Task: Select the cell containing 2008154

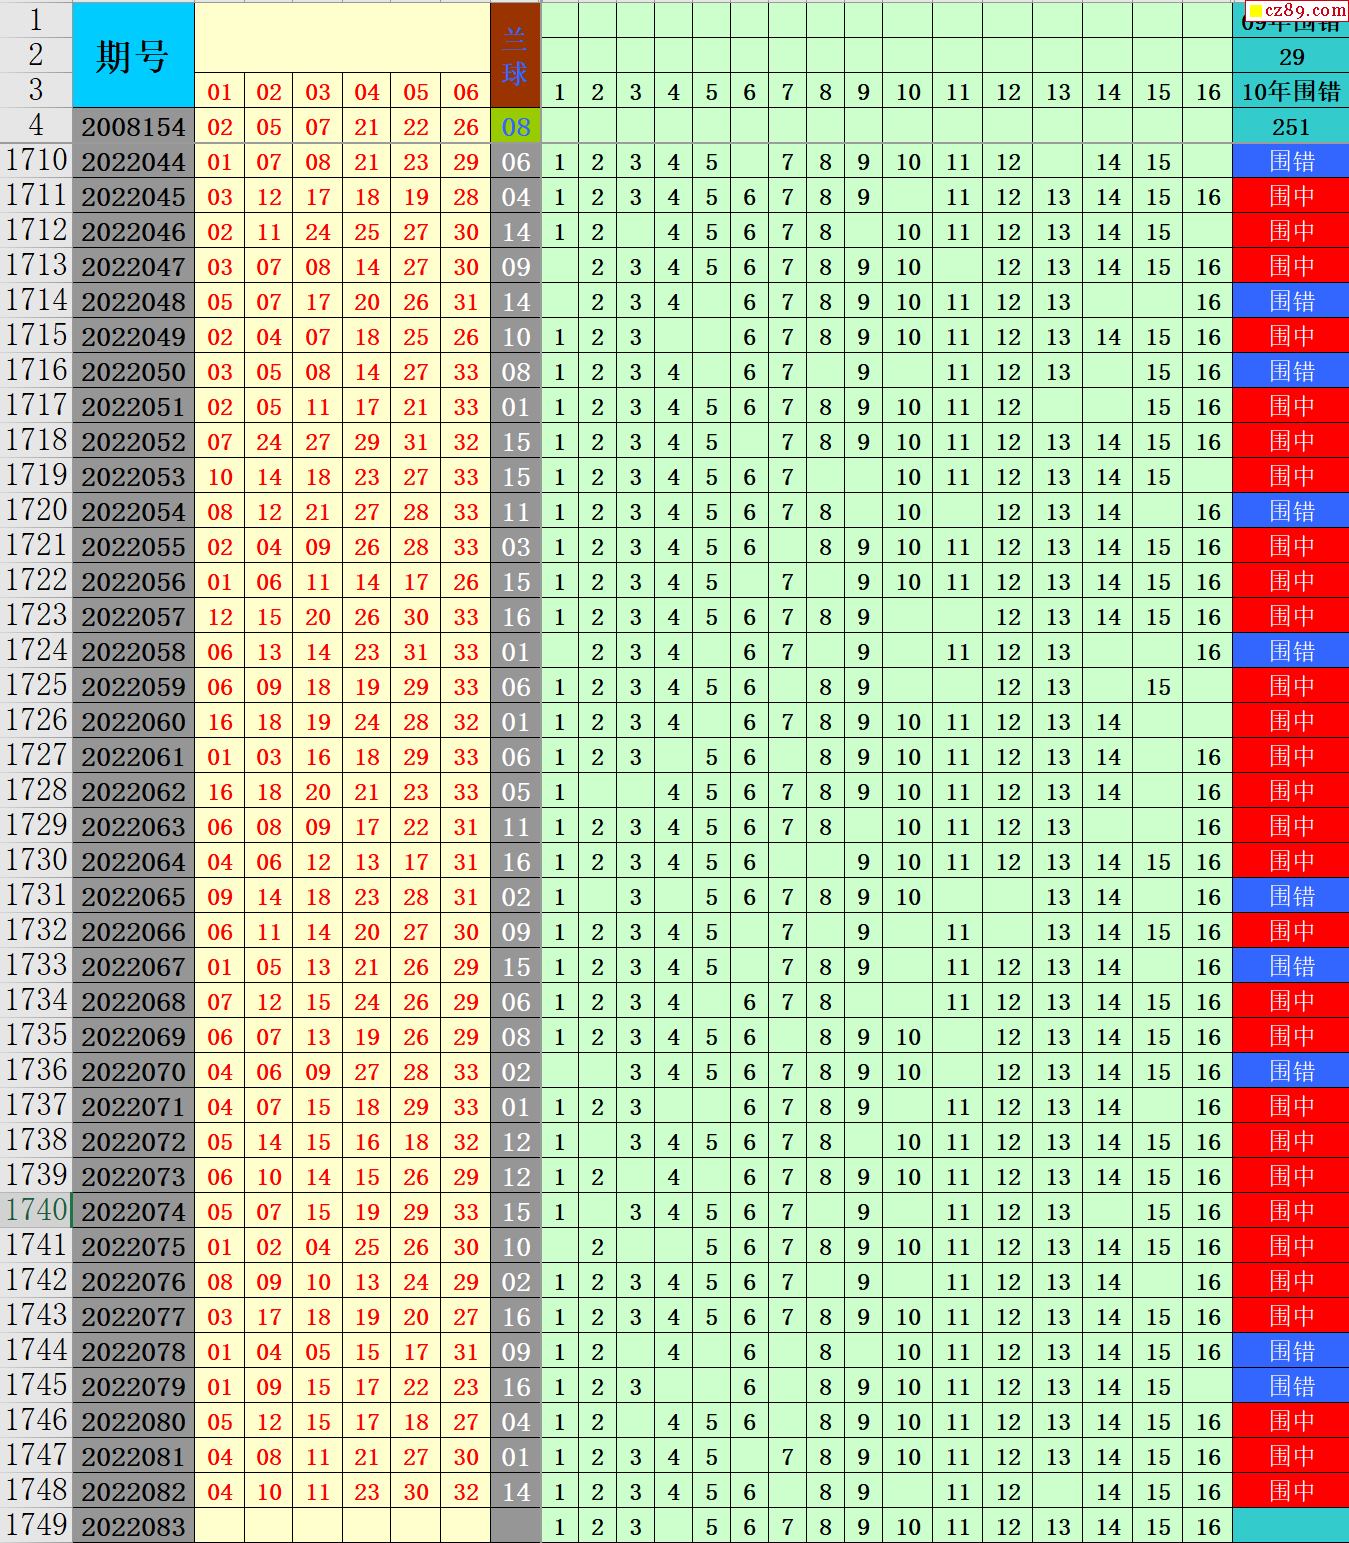Action: click(x=133, y=127)
